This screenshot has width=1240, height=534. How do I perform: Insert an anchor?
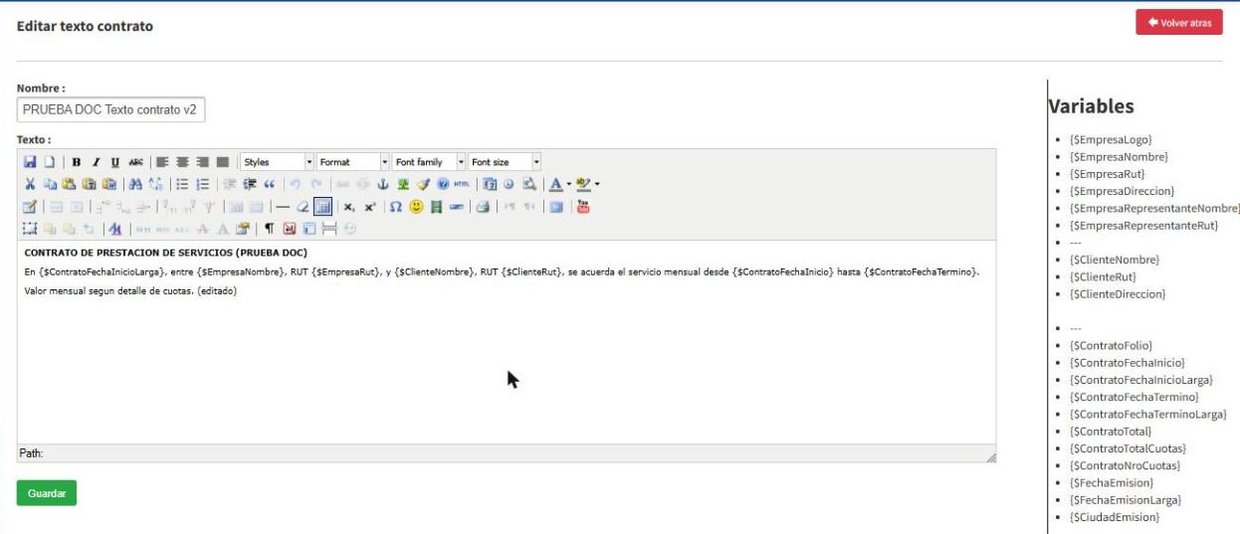383,184
